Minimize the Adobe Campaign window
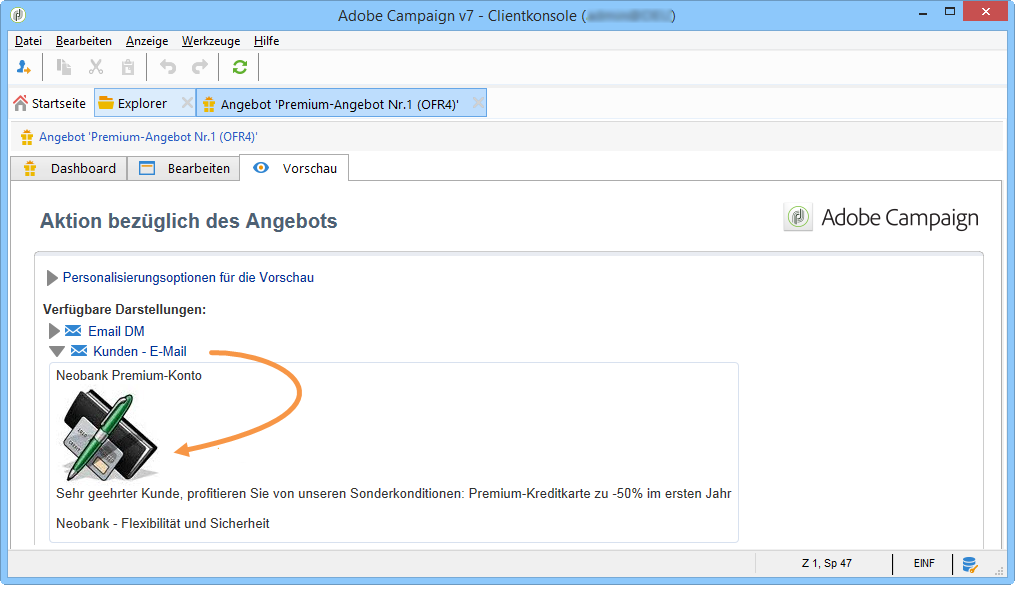The image size is (1033, 608). click(x=923, y=12)
